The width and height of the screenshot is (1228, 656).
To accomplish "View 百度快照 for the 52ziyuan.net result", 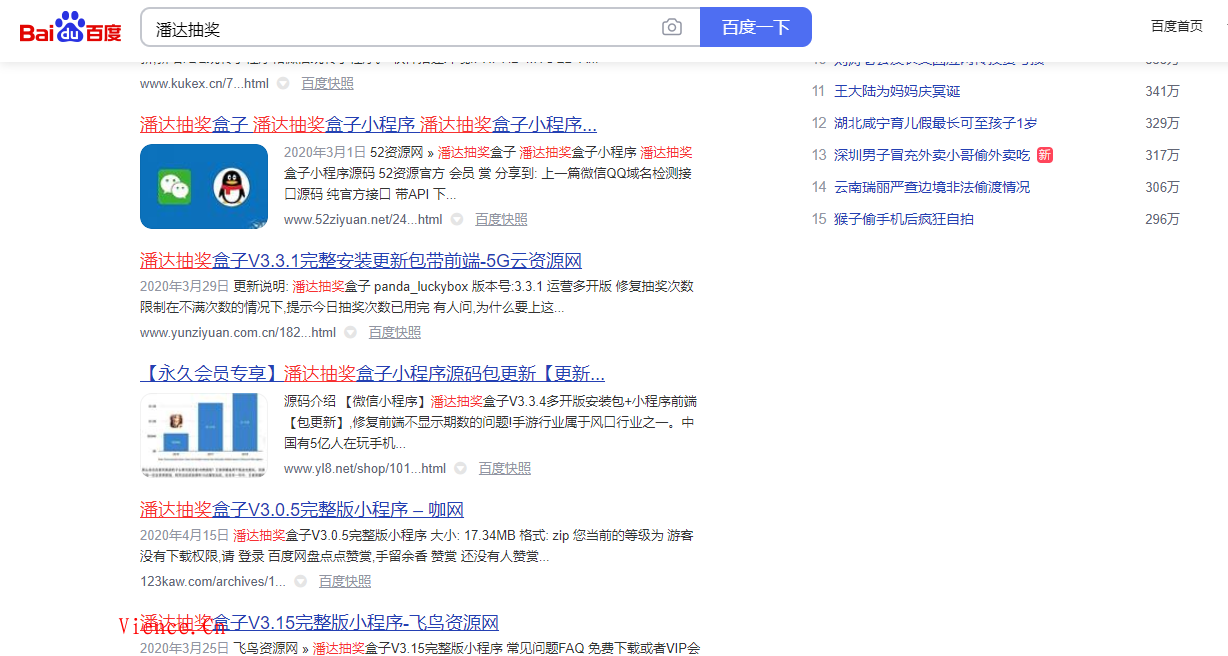I will coord(501,220).
